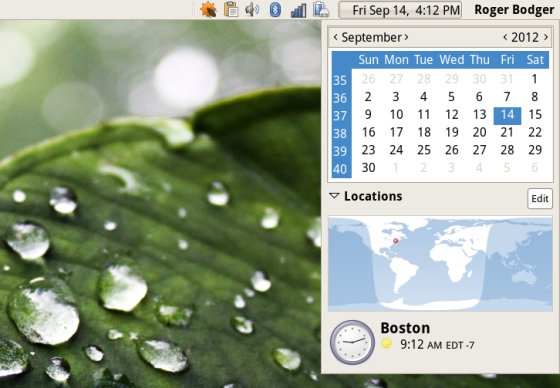Select September 6 in calendar
The width and height of the screenshot is (560, 388).
tap(479, 97)
